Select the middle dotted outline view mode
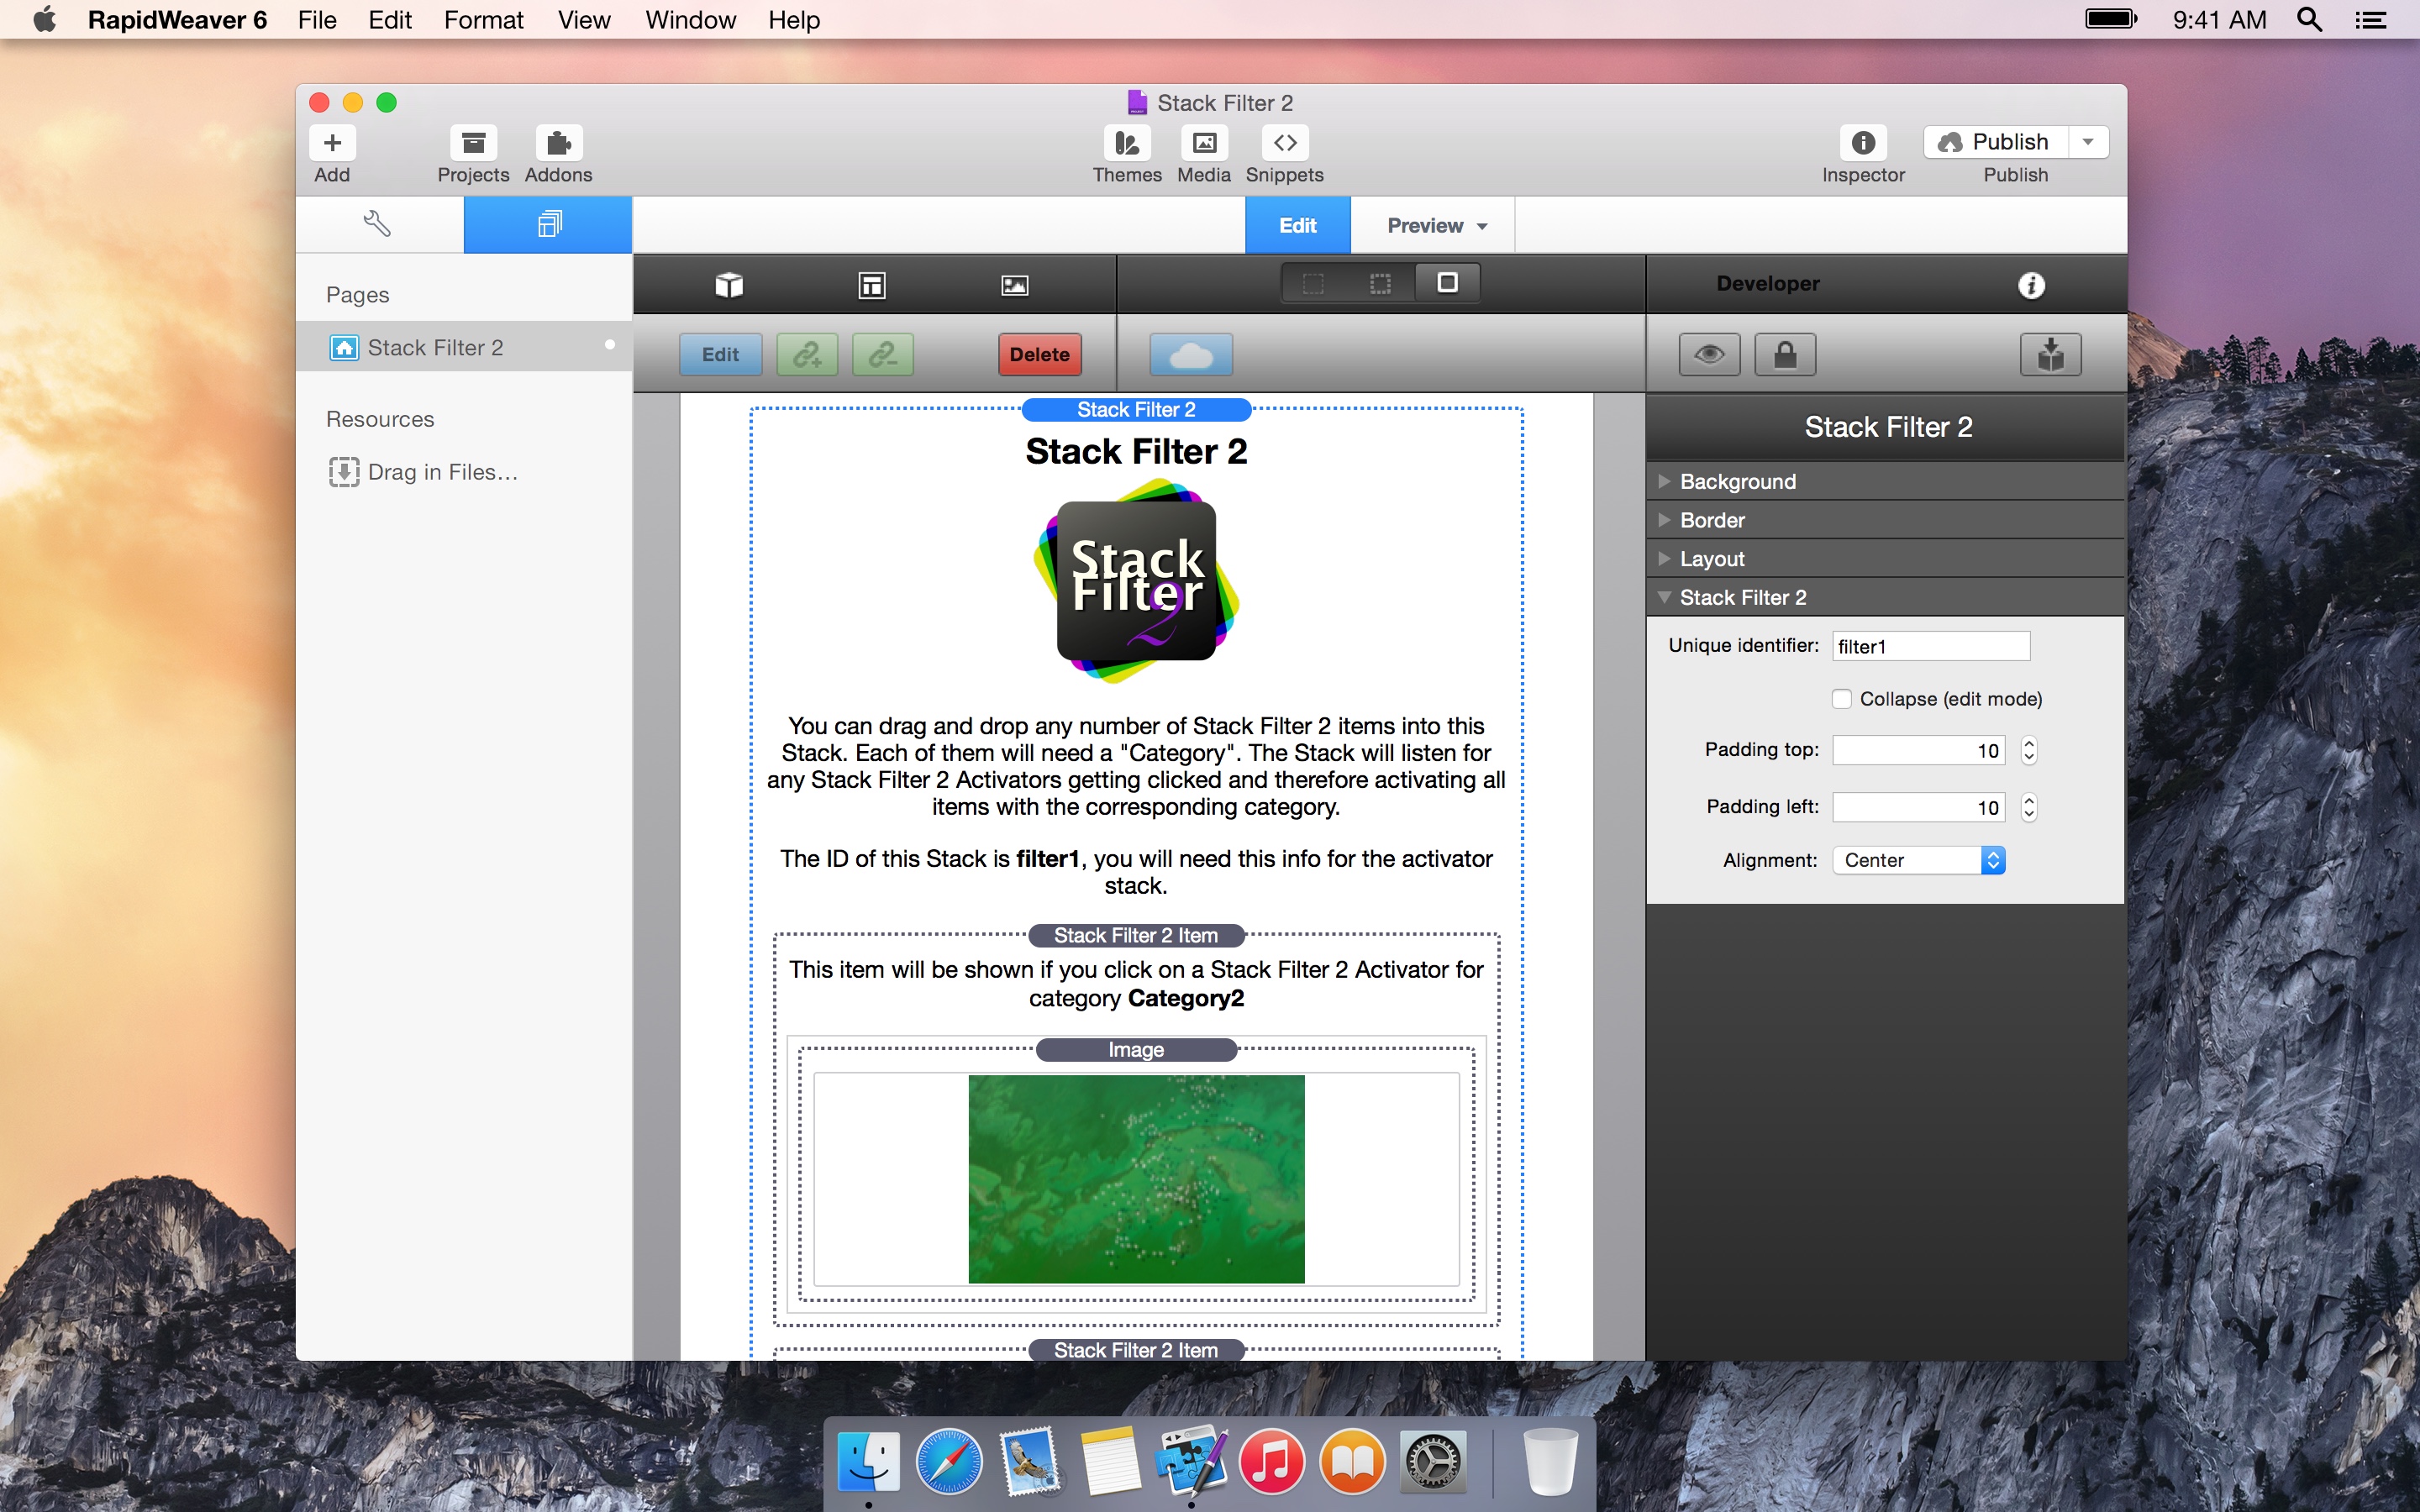The width and height of the screenshot is (2420, 1512). pyautogui.click(x=1381, y=284)
